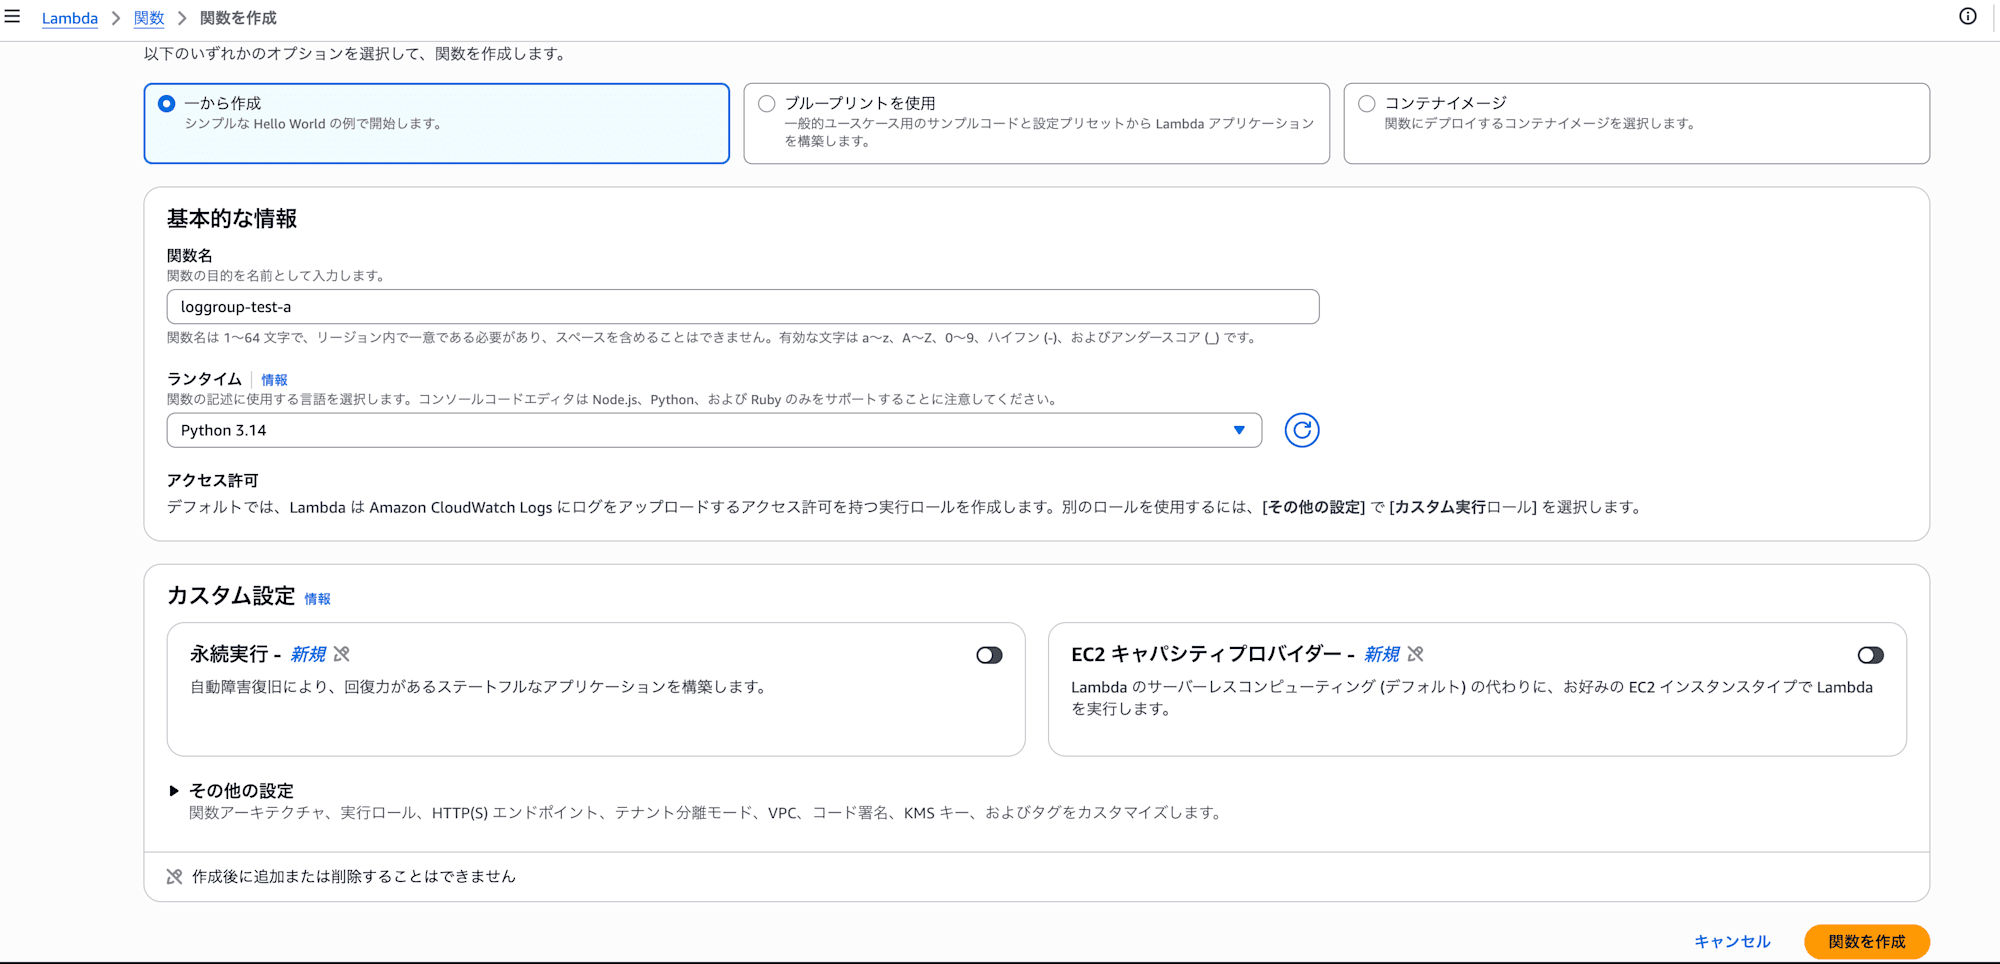
Task: Click the キャンセル button
Action: (1732, 941)
